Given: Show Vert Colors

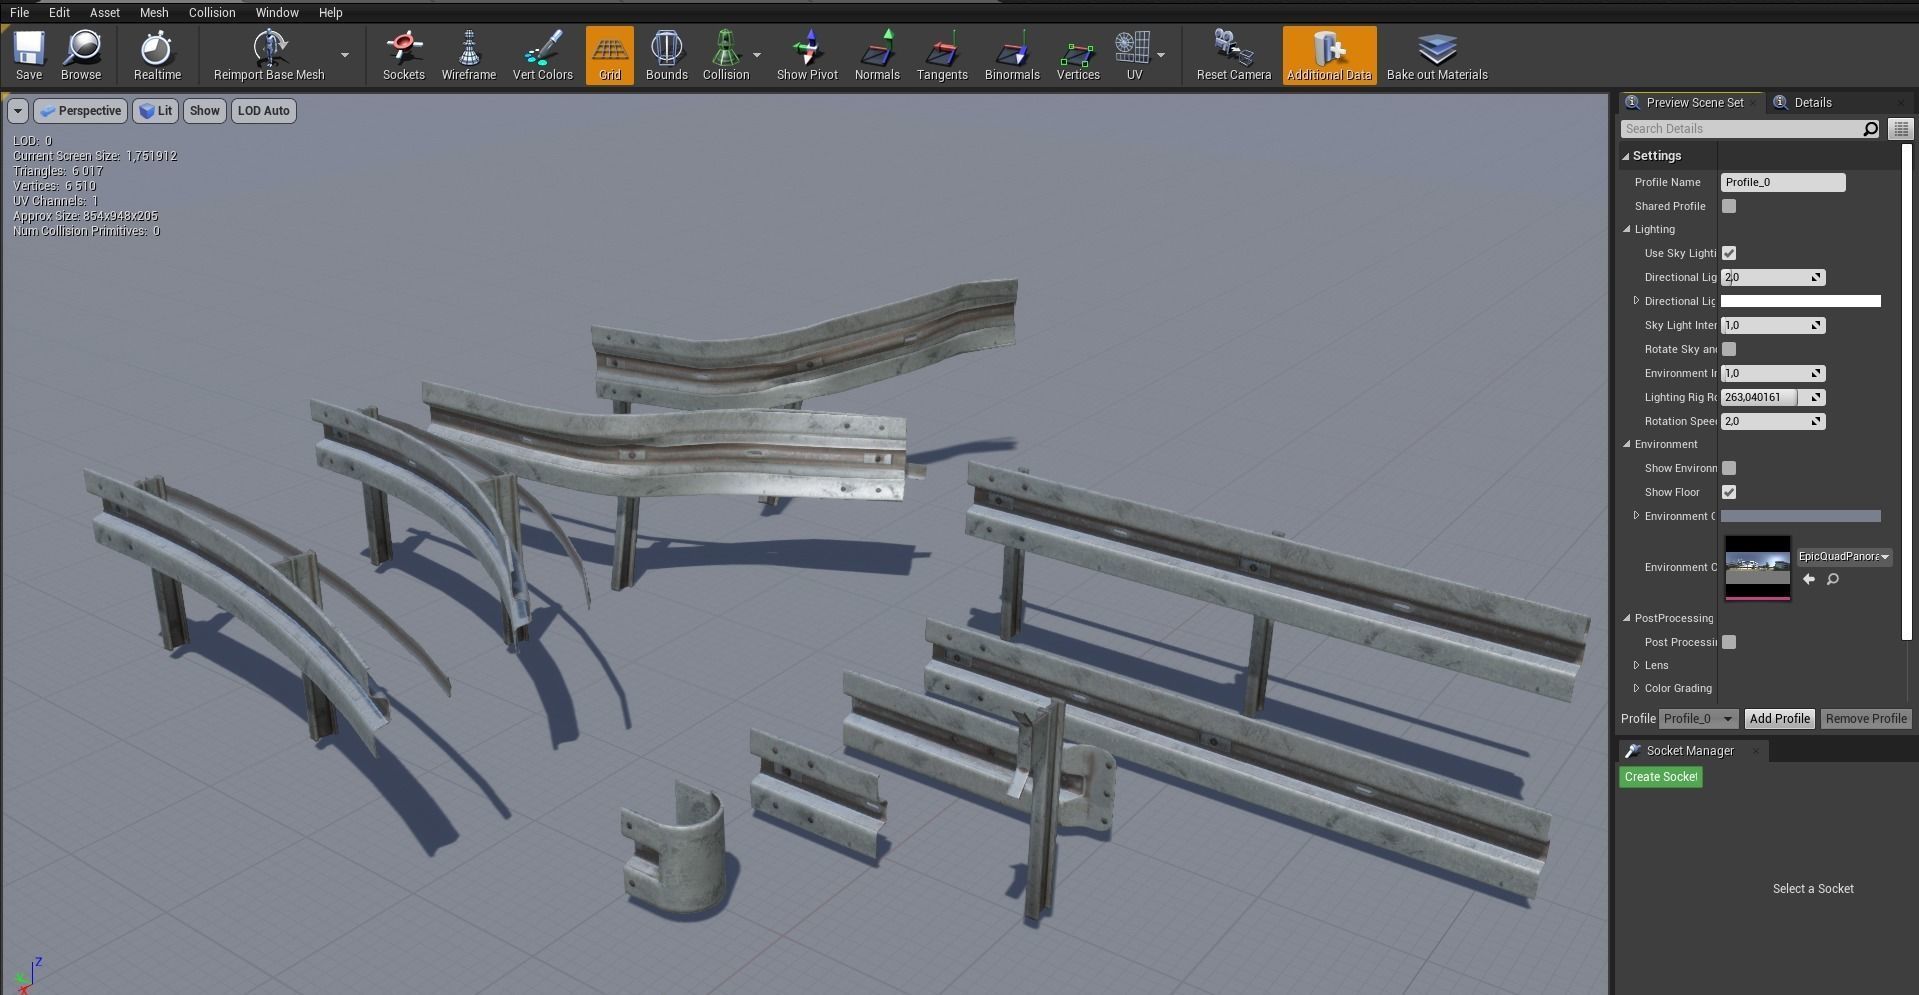Looking at the screenshot, I should [x=543, y=56].
